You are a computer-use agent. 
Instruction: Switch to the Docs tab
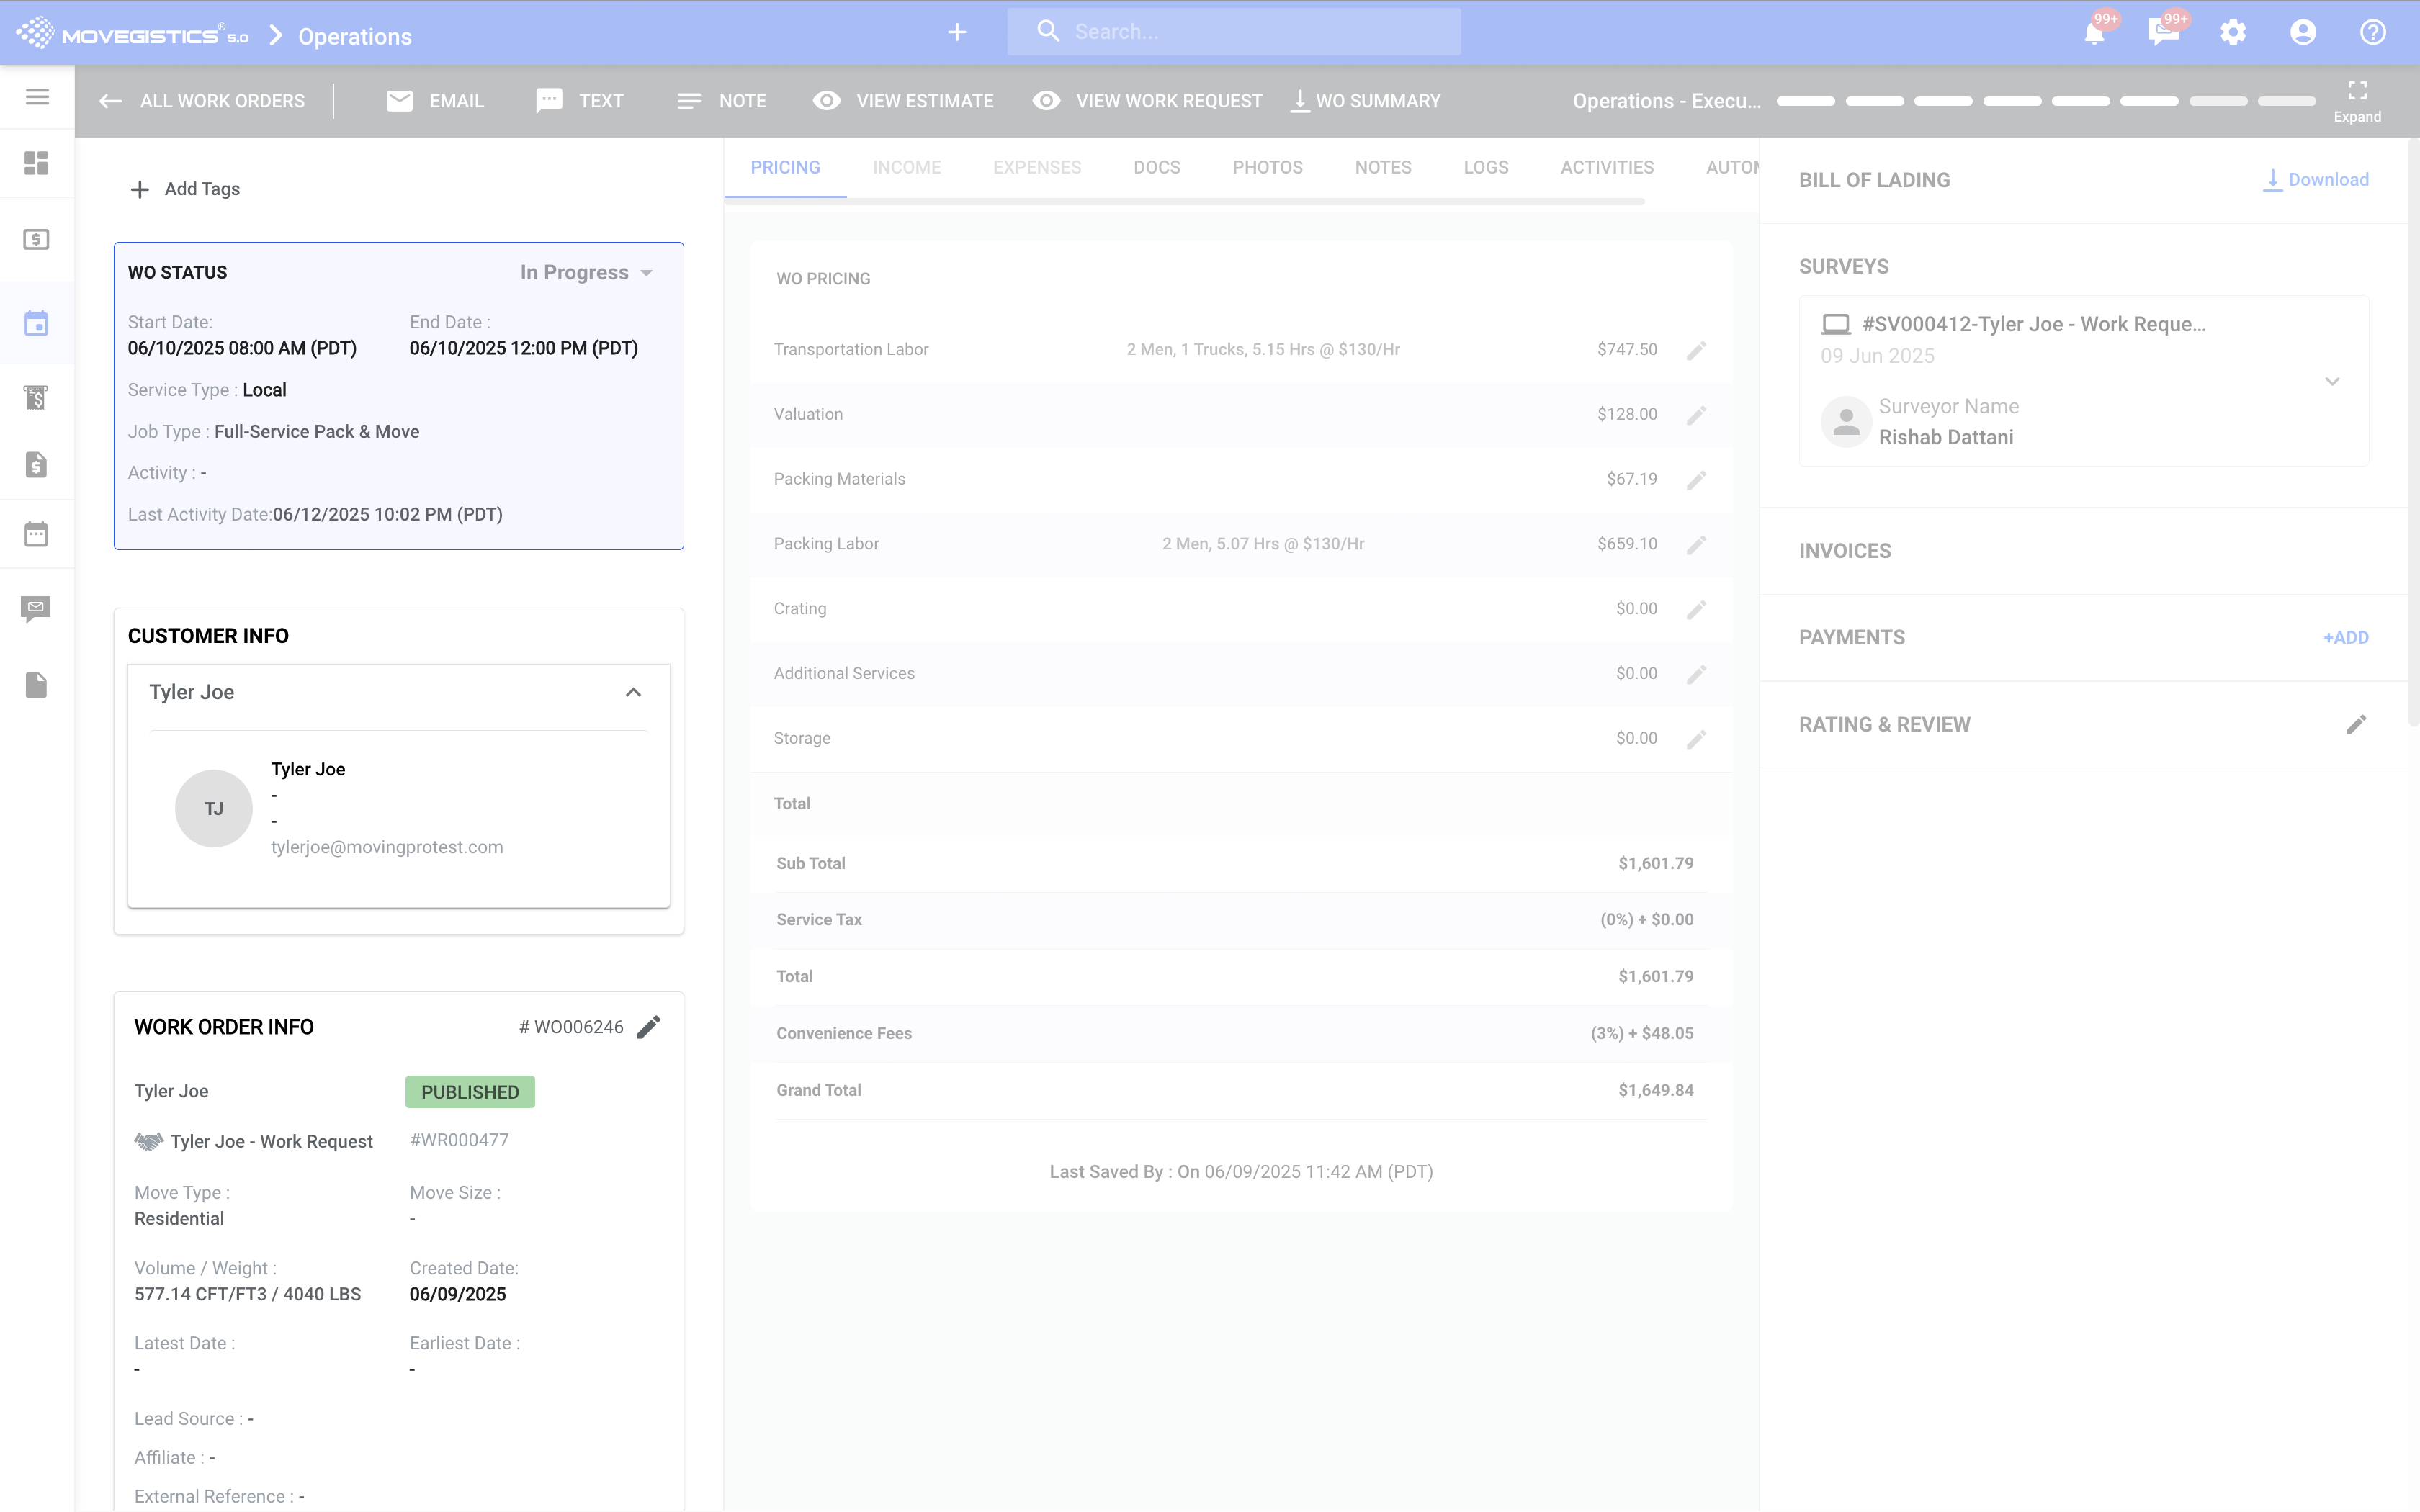1156,167
